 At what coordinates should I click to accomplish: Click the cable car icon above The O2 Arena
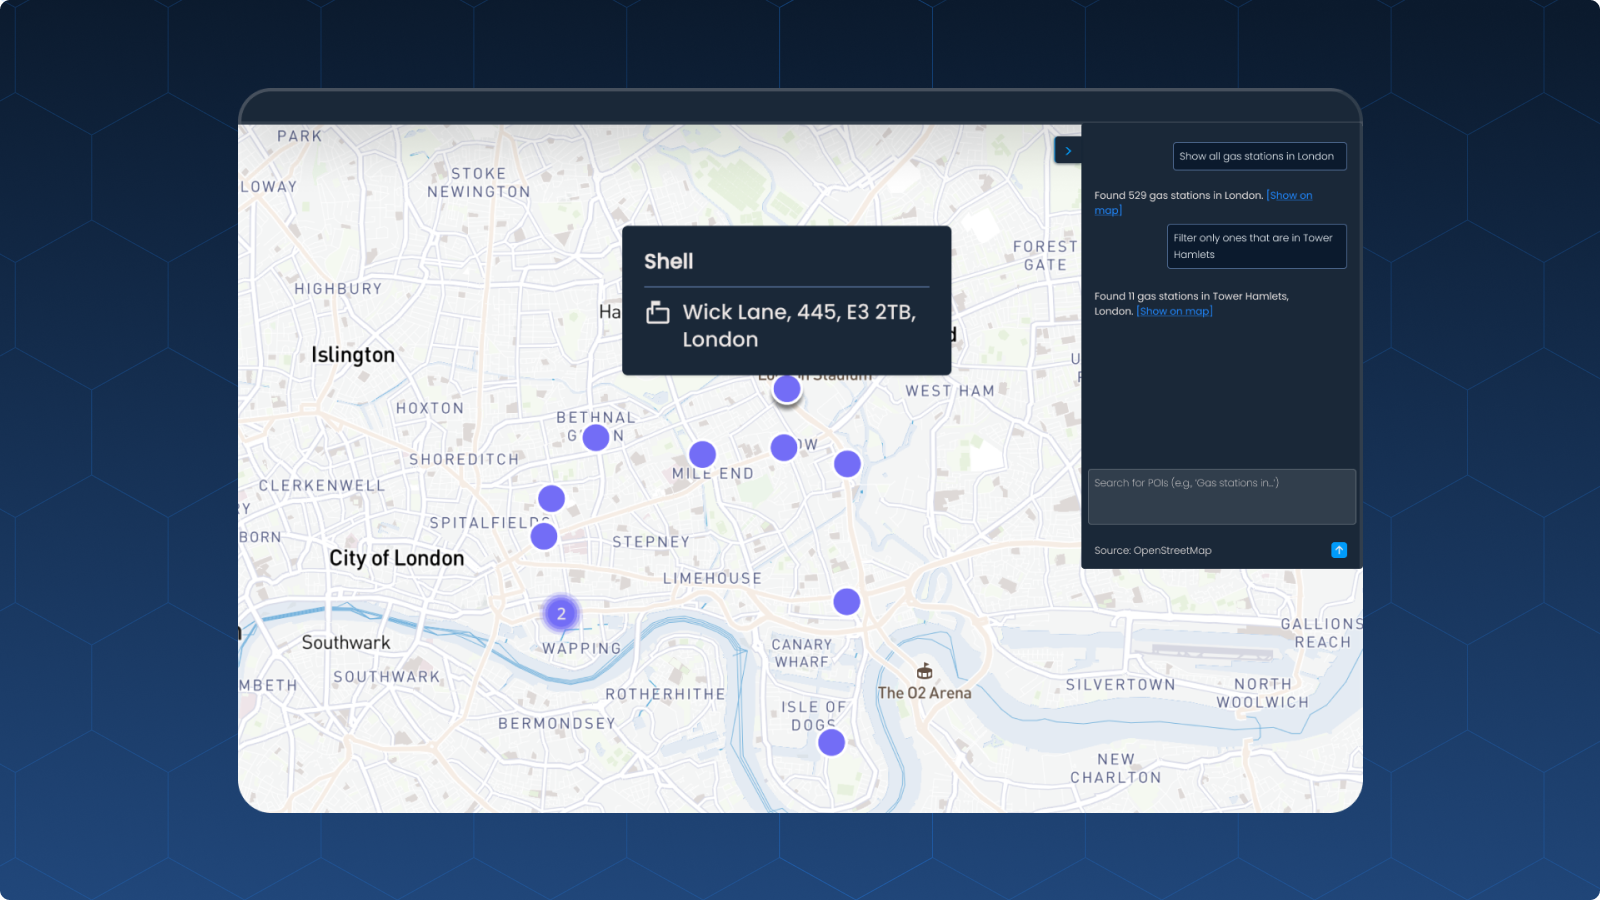coord(924,671)
